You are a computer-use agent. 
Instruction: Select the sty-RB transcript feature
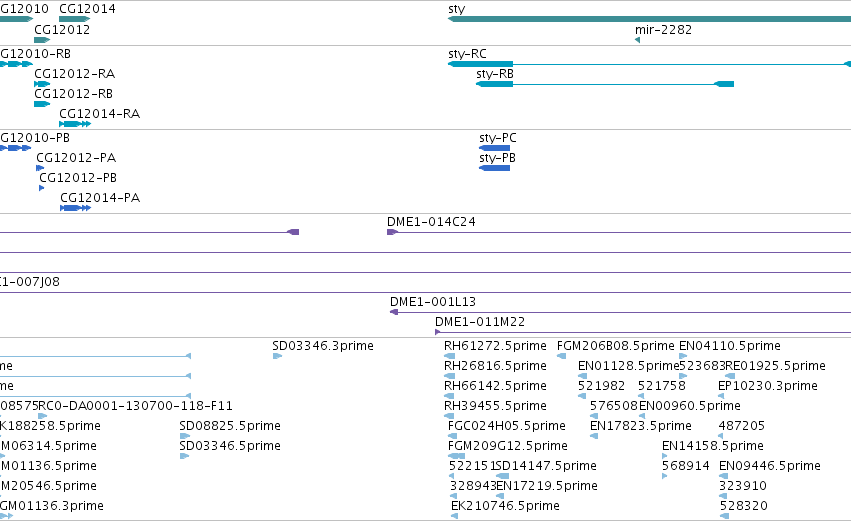pyautogui.click(x=605, y=84)
